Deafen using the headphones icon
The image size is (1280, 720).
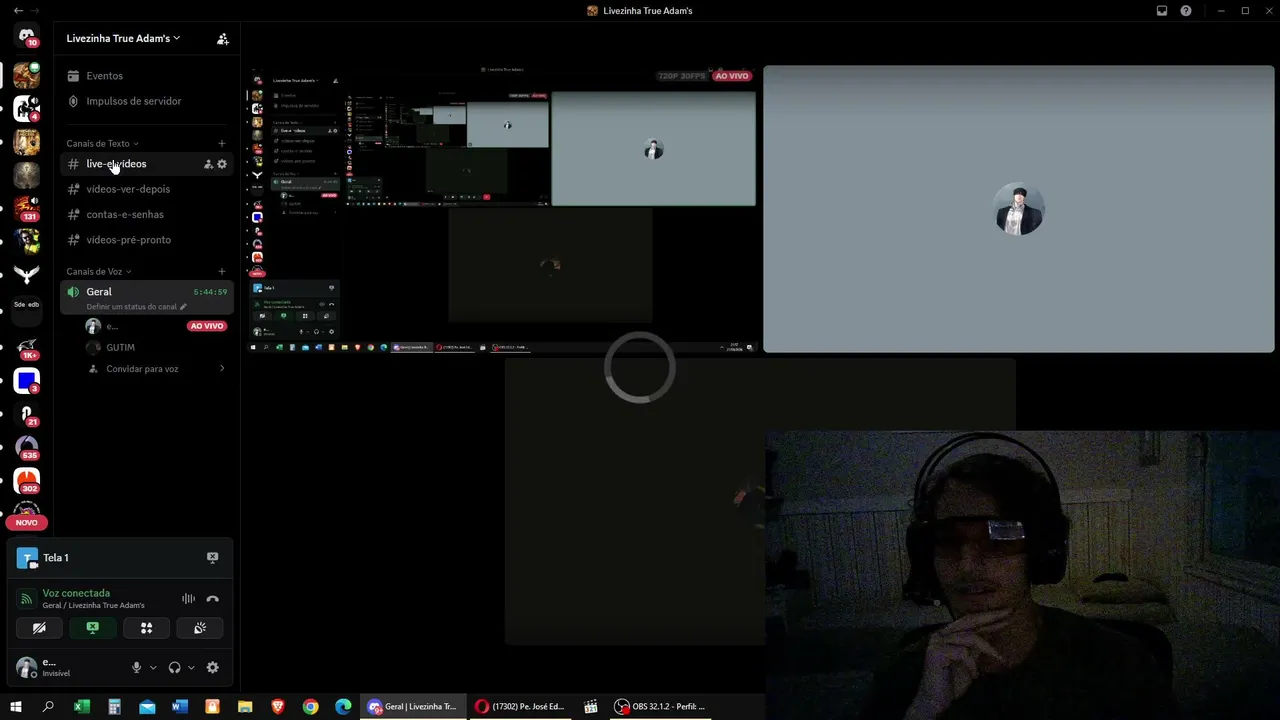(175, 667)
